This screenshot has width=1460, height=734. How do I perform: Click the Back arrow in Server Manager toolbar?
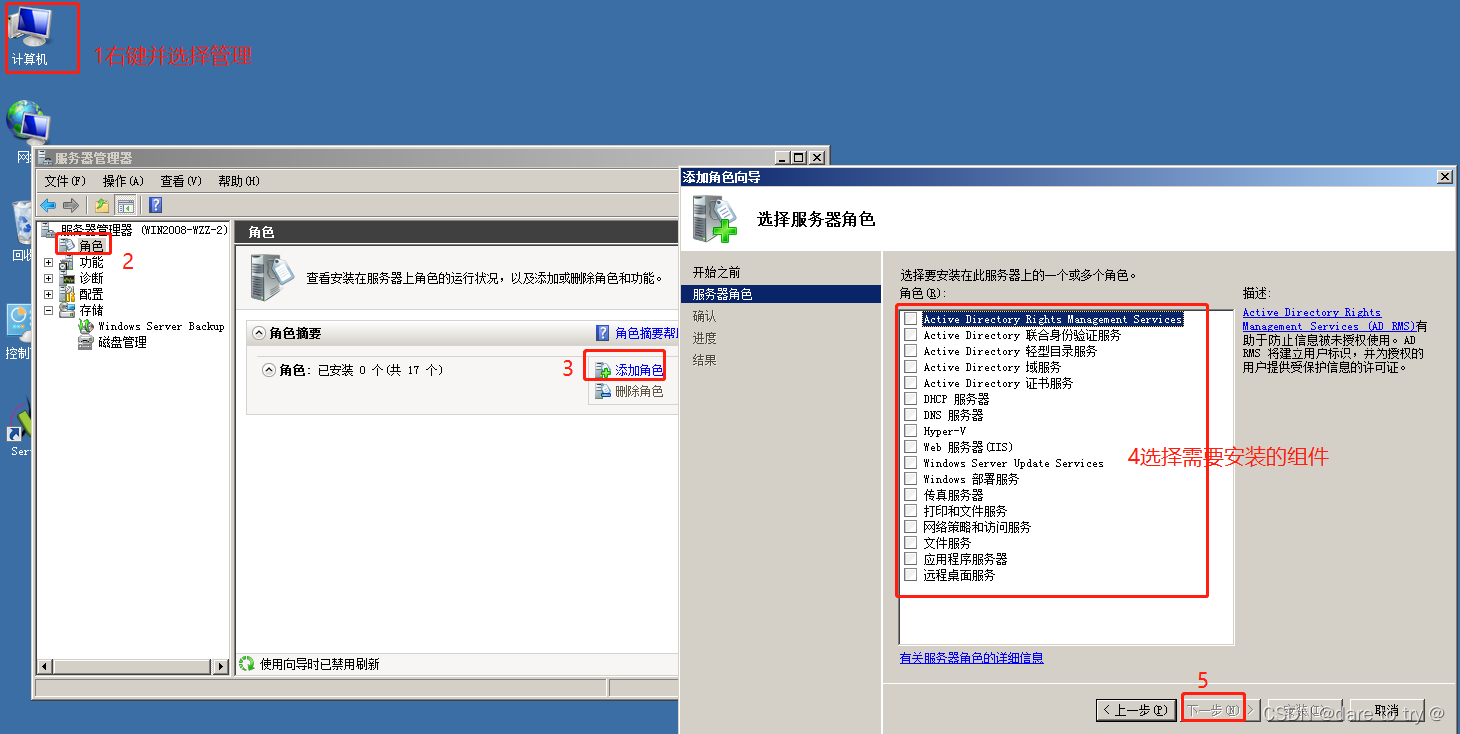[48, 205]
